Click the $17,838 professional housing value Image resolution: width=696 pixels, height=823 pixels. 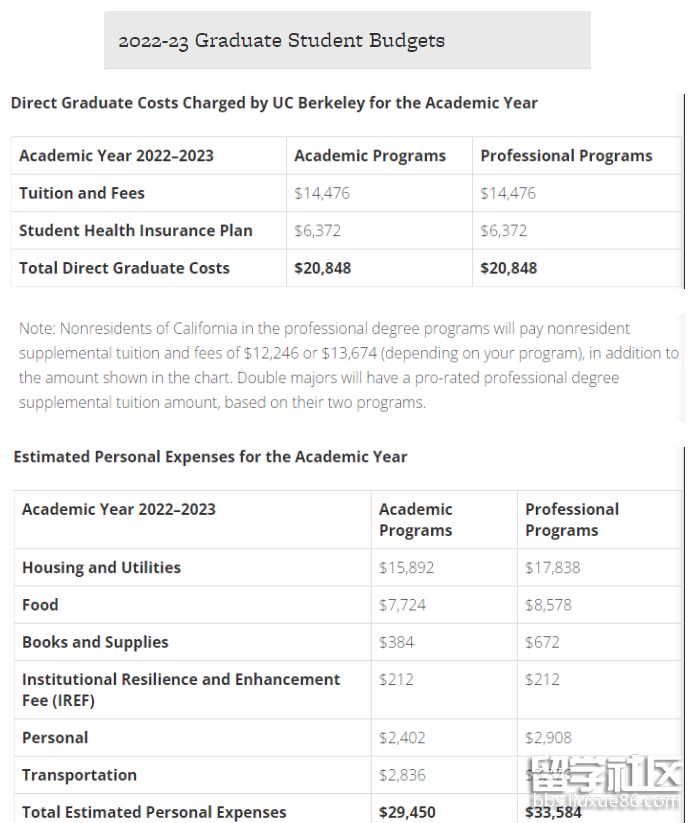pyautogui.click(x=552, y=568)
